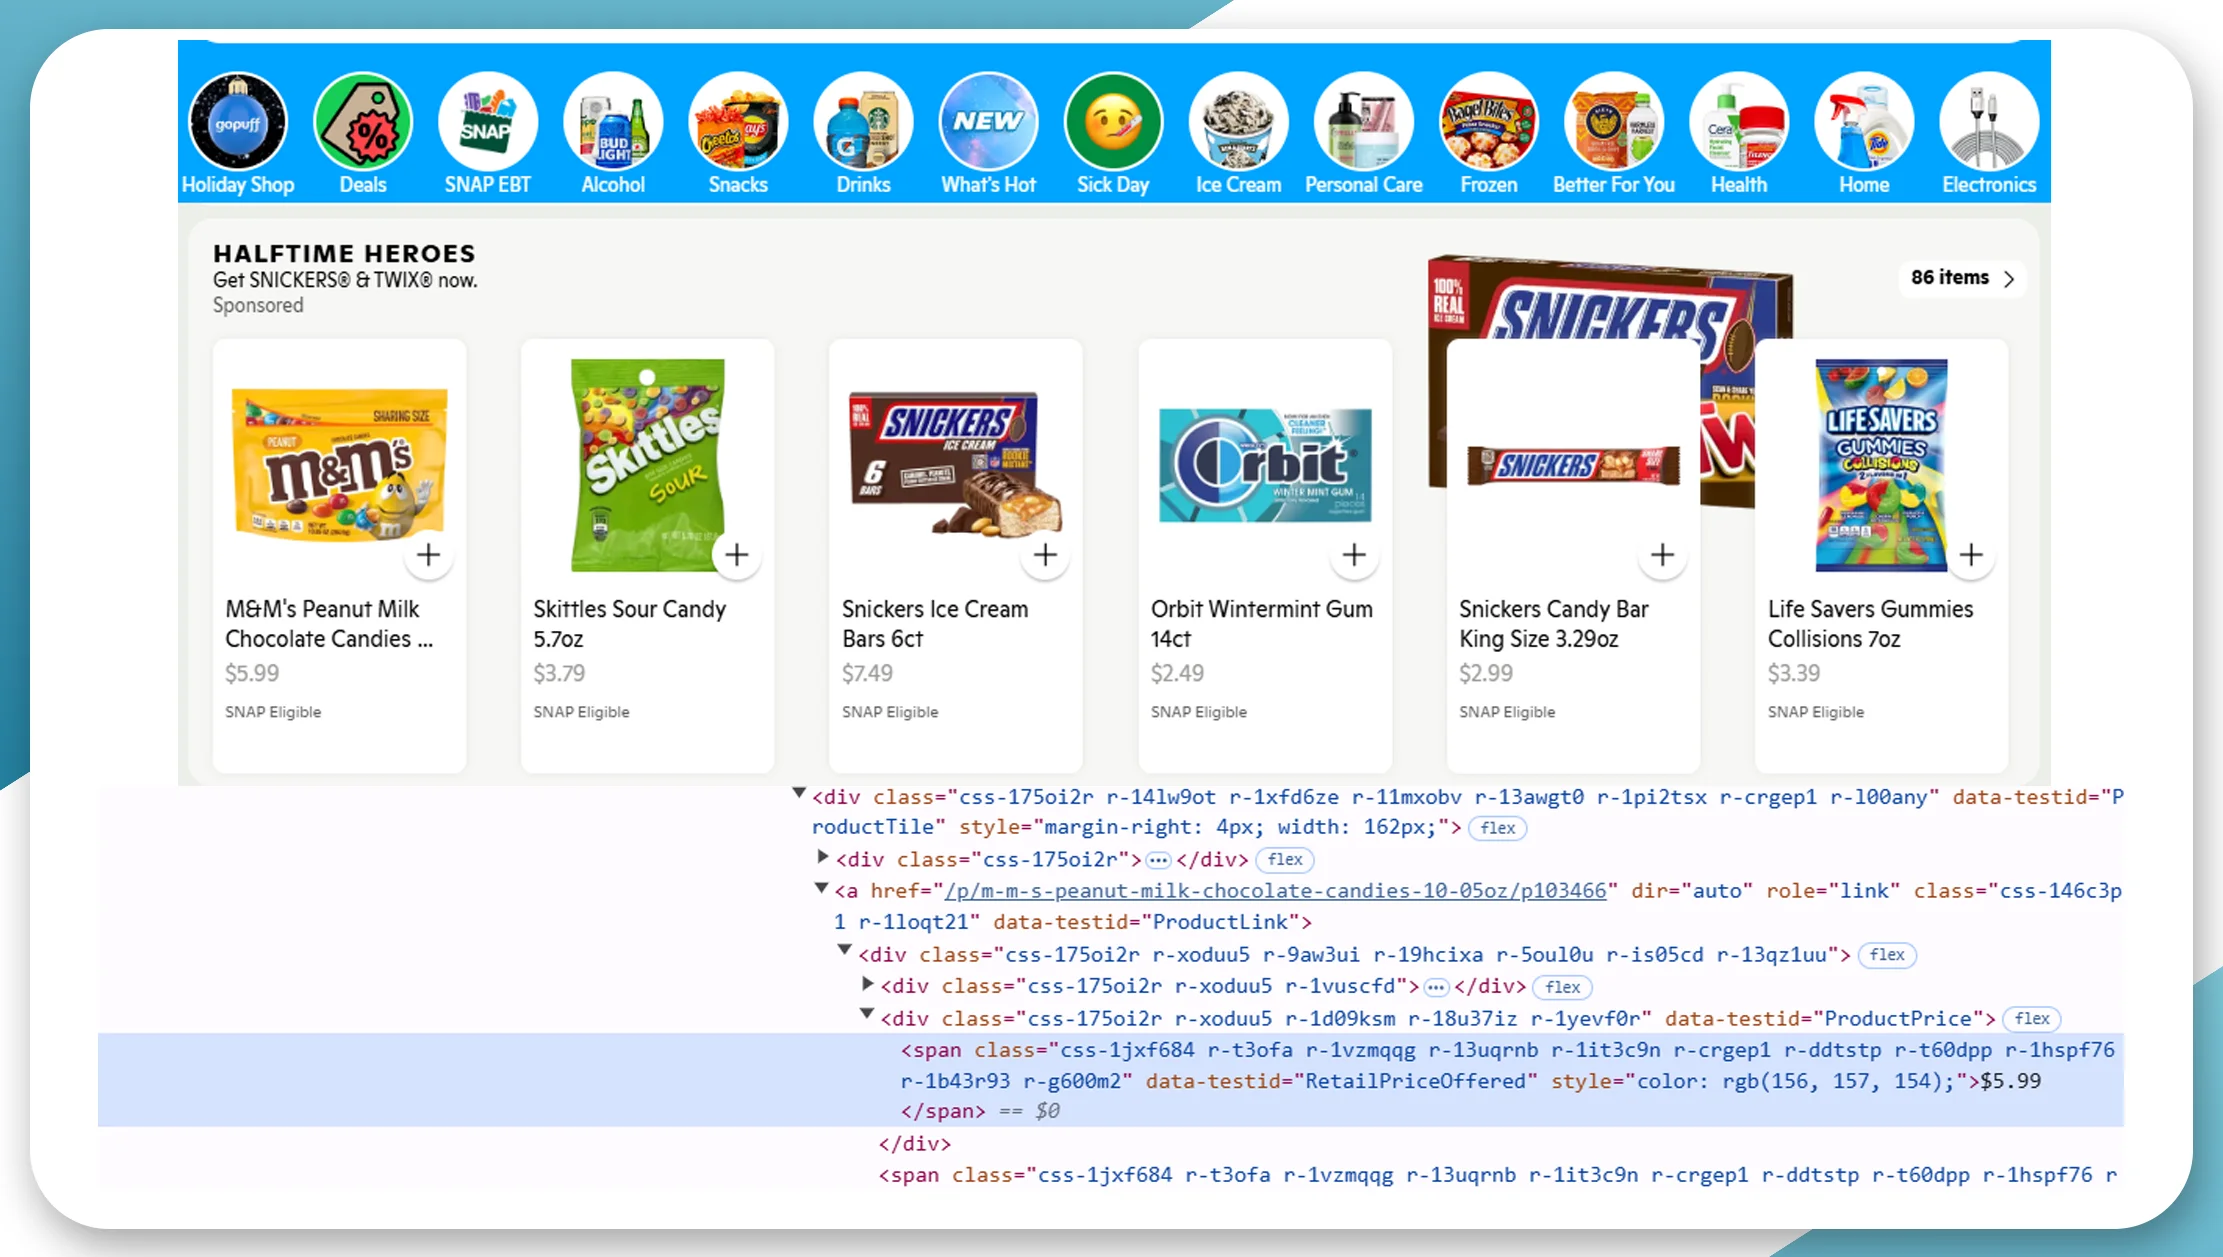Image resolution: width=2223 pixels, height=1257 pixels.
Task: Open Snickers Candy Bar King Size title
Action: [1554, 624]
